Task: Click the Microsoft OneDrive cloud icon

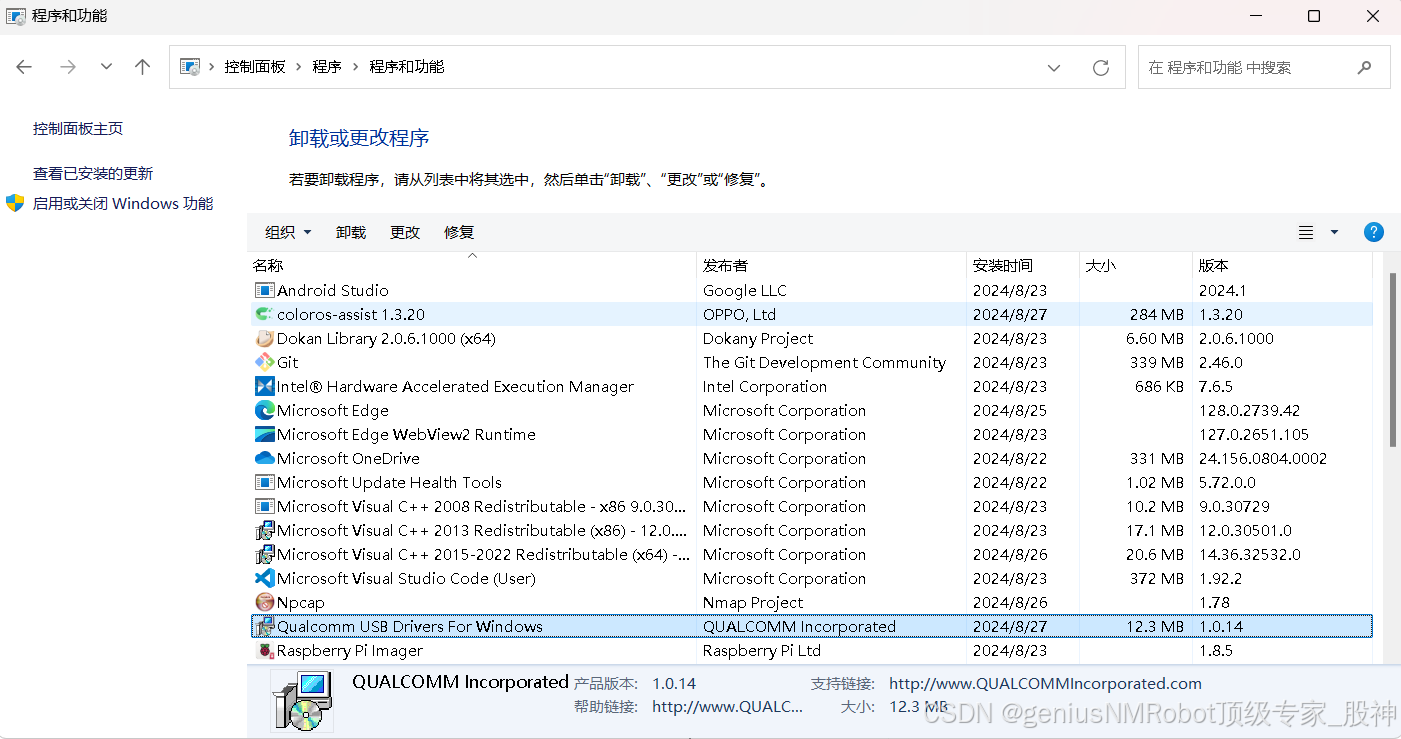Action: pos(264,458)
